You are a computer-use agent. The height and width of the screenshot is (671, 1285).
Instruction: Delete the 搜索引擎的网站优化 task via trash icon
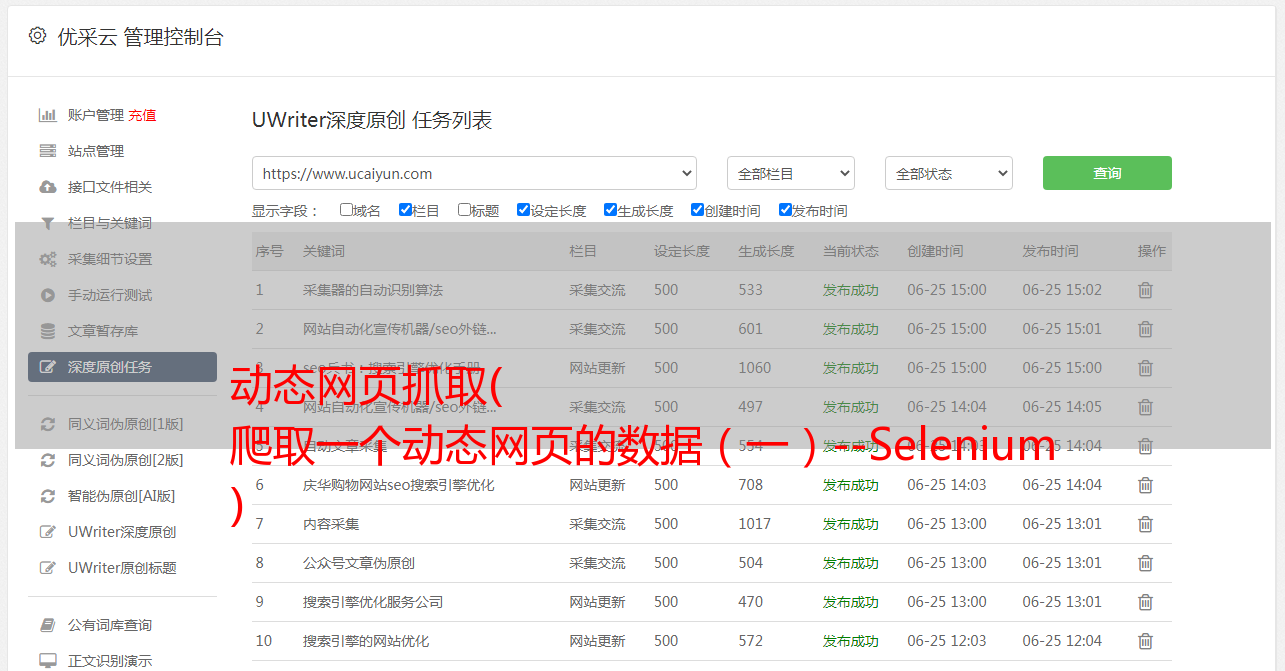[x=1145, y=641]
